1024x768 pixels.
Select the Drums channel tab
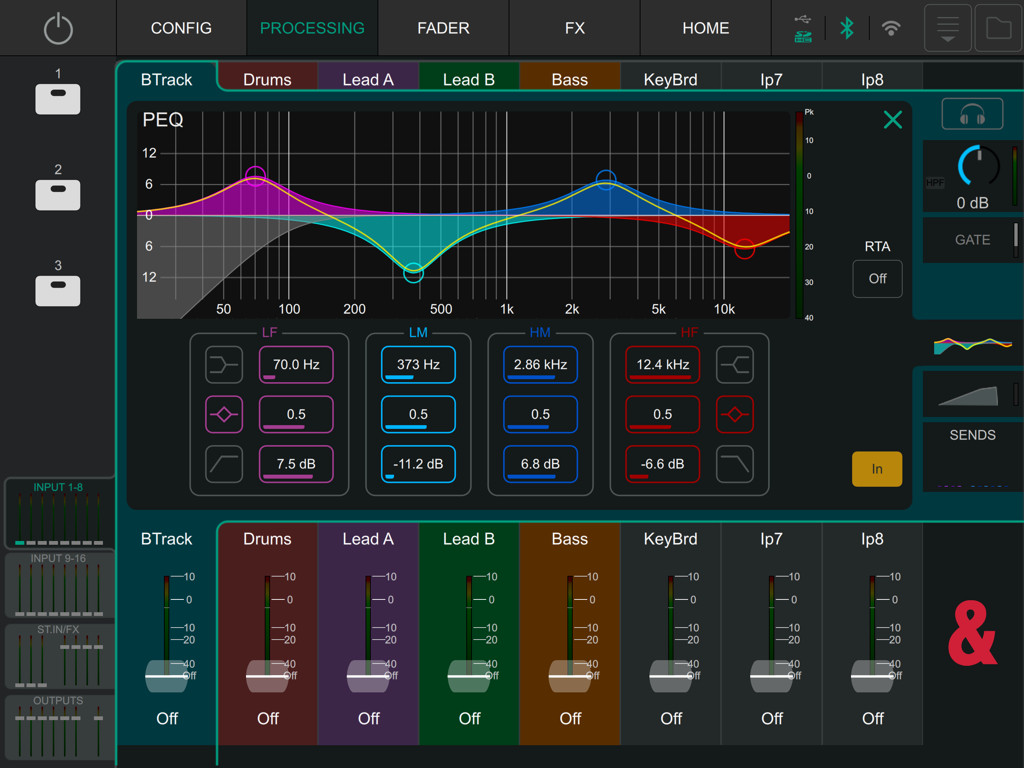[267, 77]
